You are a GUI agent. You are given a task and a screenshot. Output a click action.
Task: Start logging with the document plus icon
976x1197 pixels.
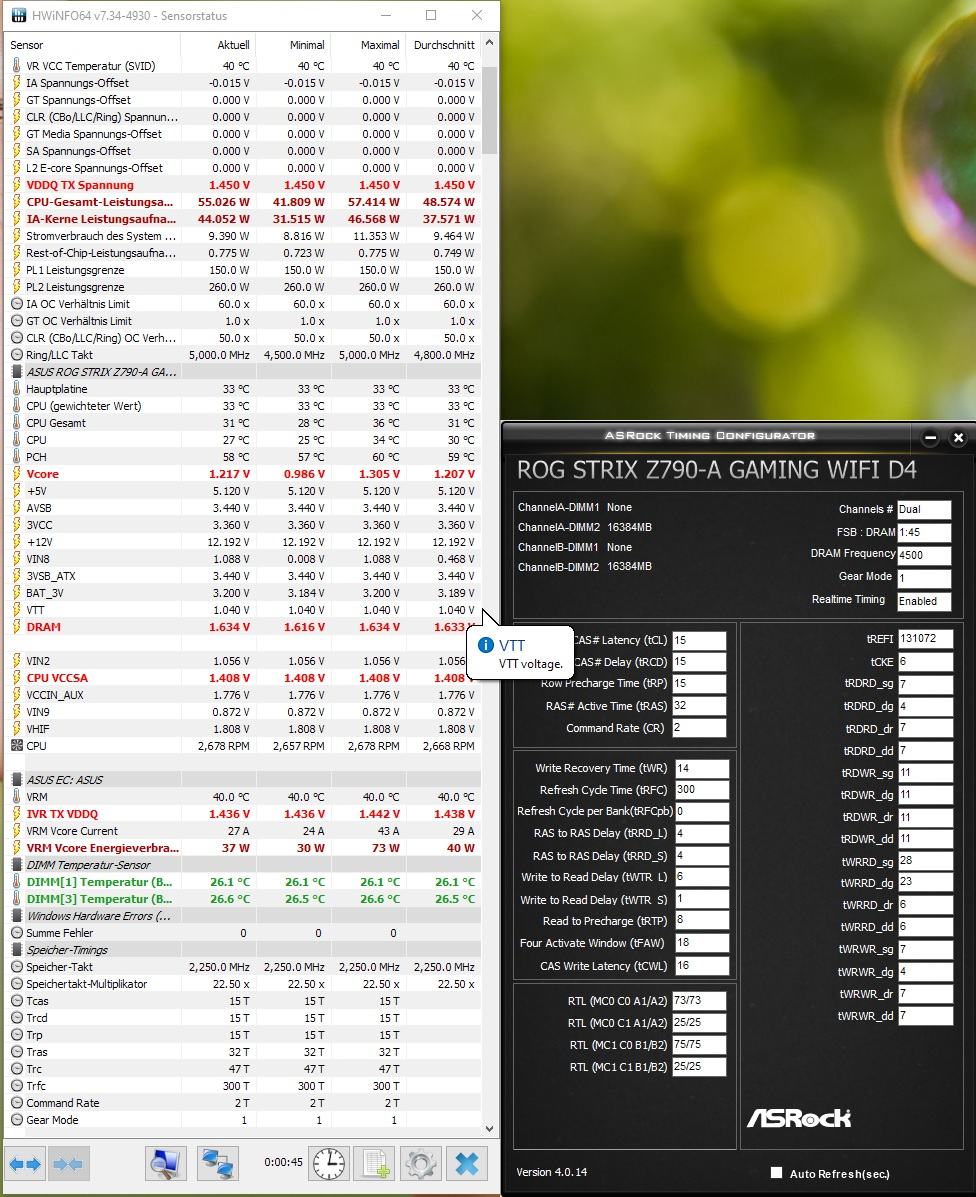coord(375,1164)
